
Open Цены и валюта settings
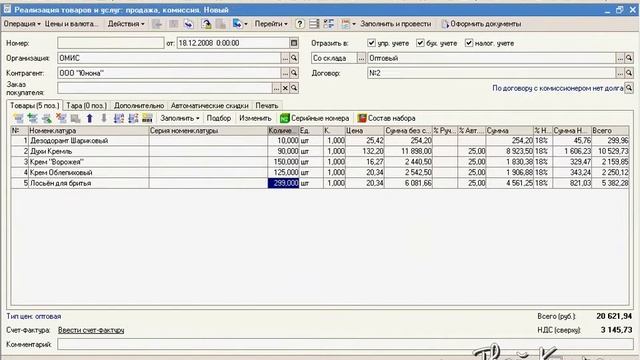pyautogui.click(x=71, y=24)
